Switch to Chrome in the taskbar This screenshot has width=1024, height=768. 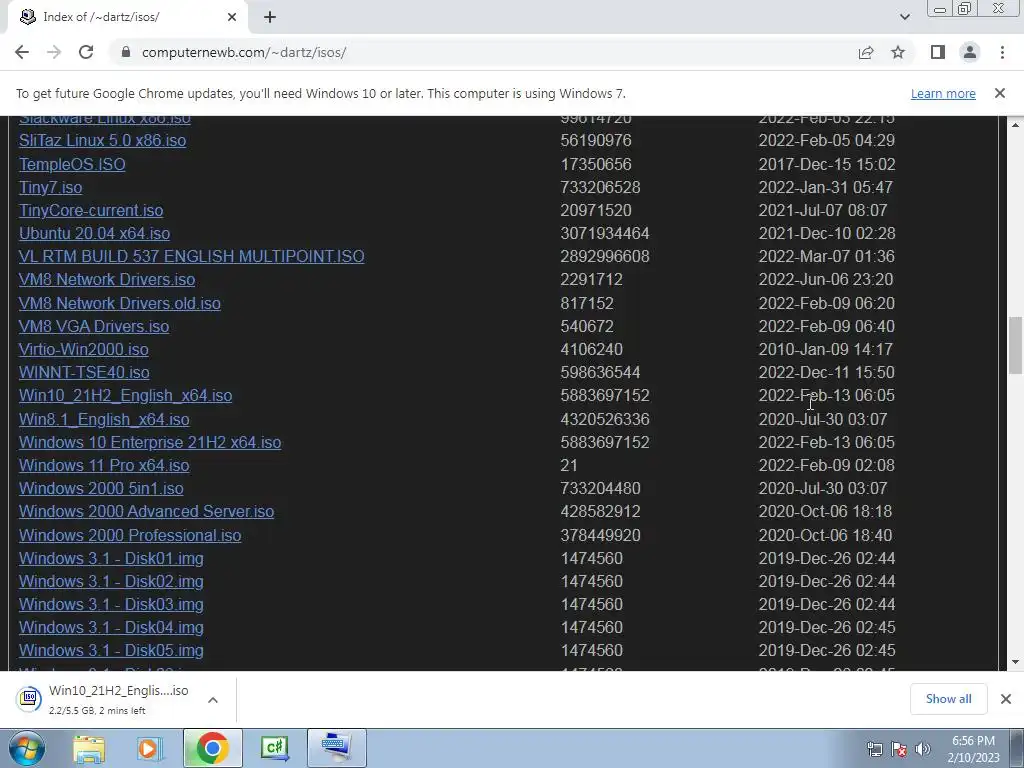[212, 748]
